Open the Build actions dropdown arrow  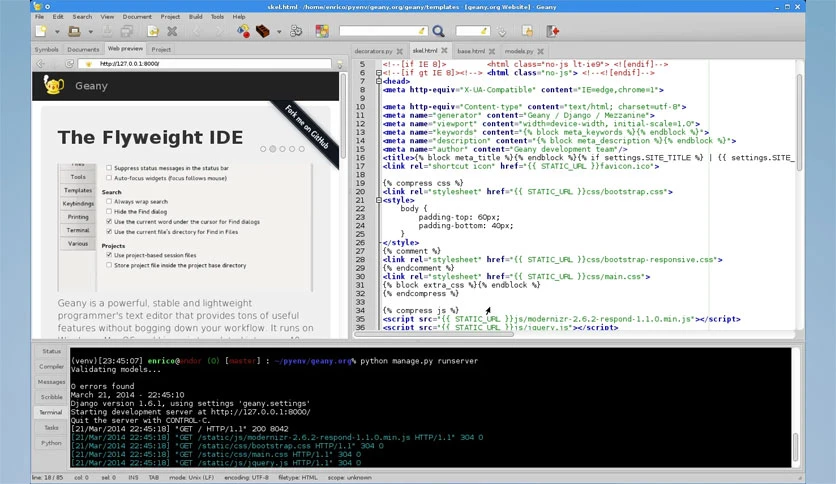[x=279, y=32]
